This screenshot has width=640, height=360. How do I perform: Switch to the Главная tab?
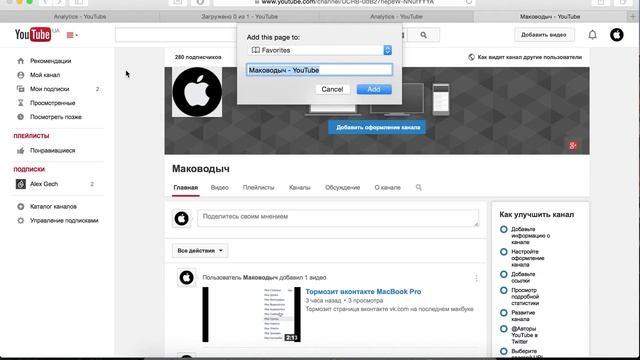186,188
